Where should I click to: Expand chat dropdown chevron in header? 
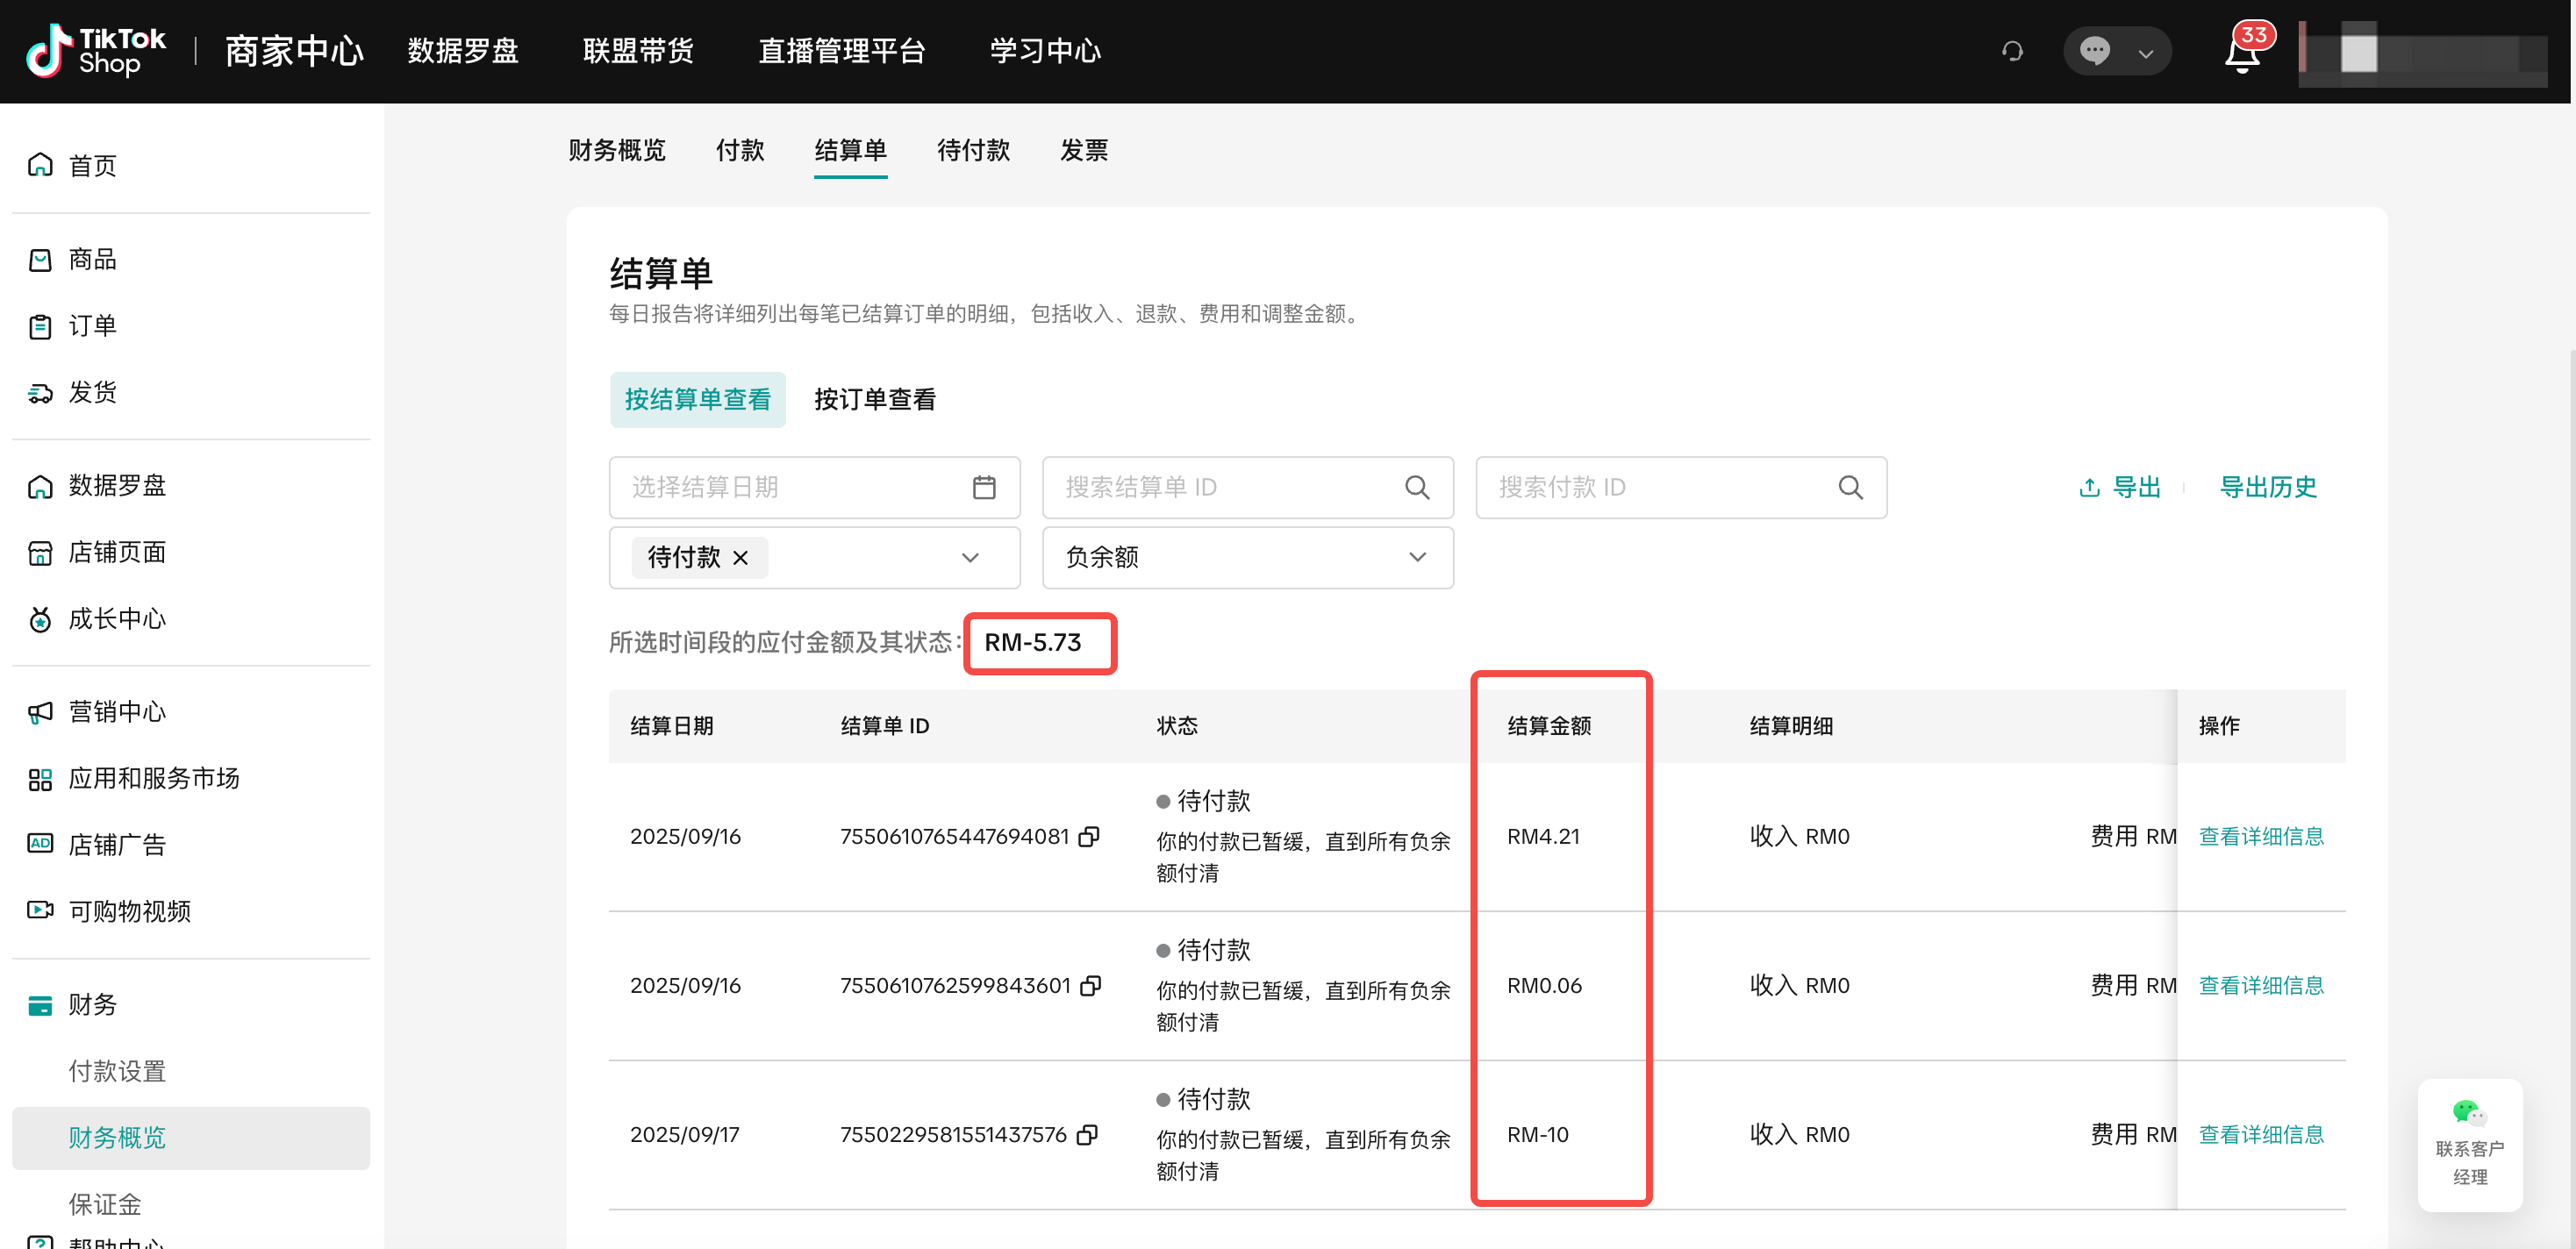2145,53
